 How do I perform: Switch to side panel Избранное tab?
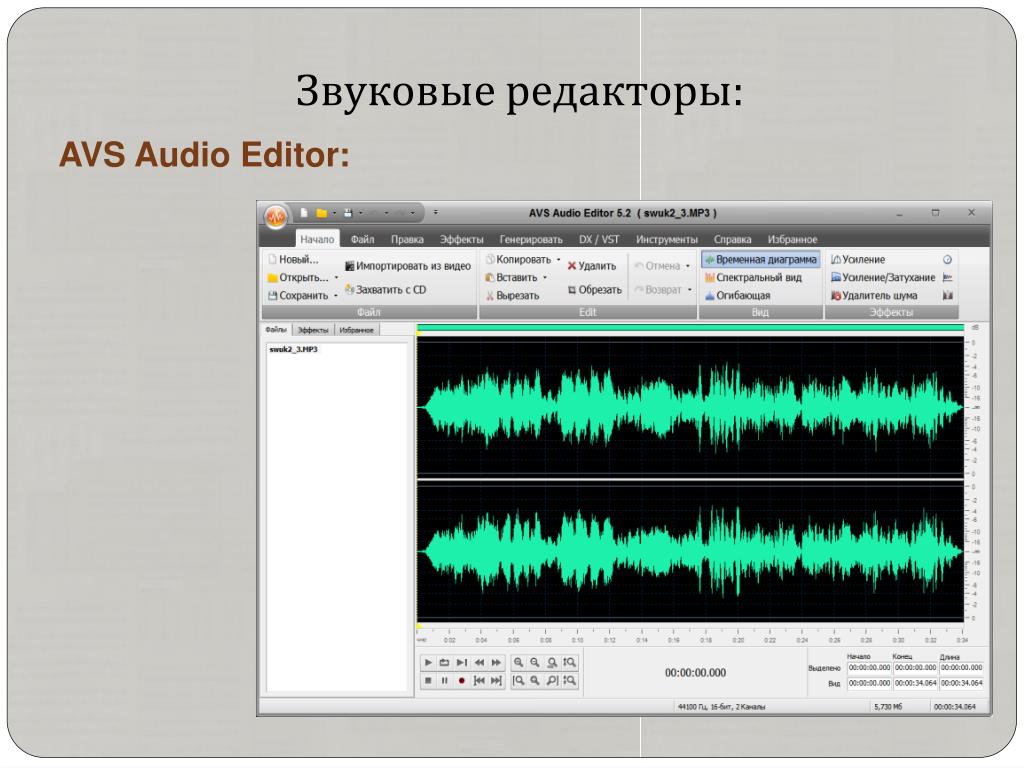357,330
